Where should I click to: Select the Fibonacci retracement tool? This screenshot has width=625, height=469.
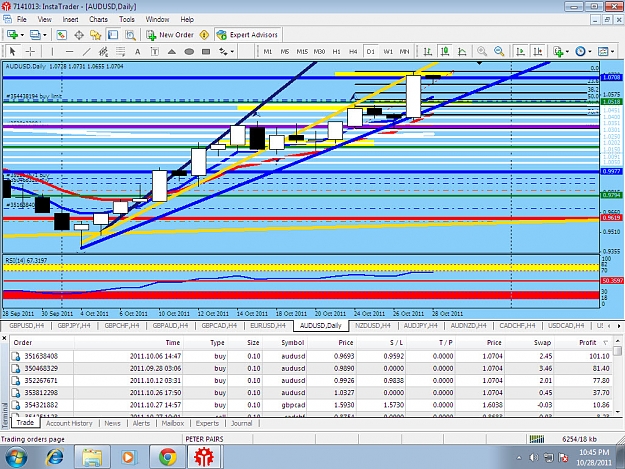pyautogui.click(x=120, y=51)
